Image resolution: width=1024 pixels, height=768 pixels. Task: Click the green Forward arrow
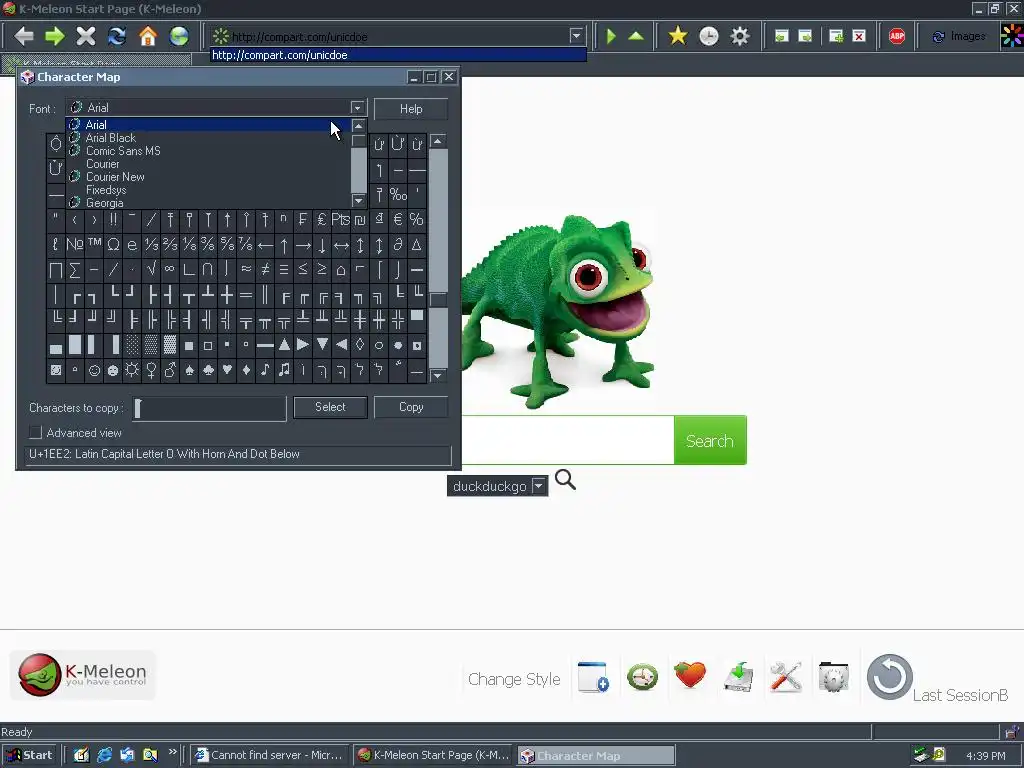[55, 36]
